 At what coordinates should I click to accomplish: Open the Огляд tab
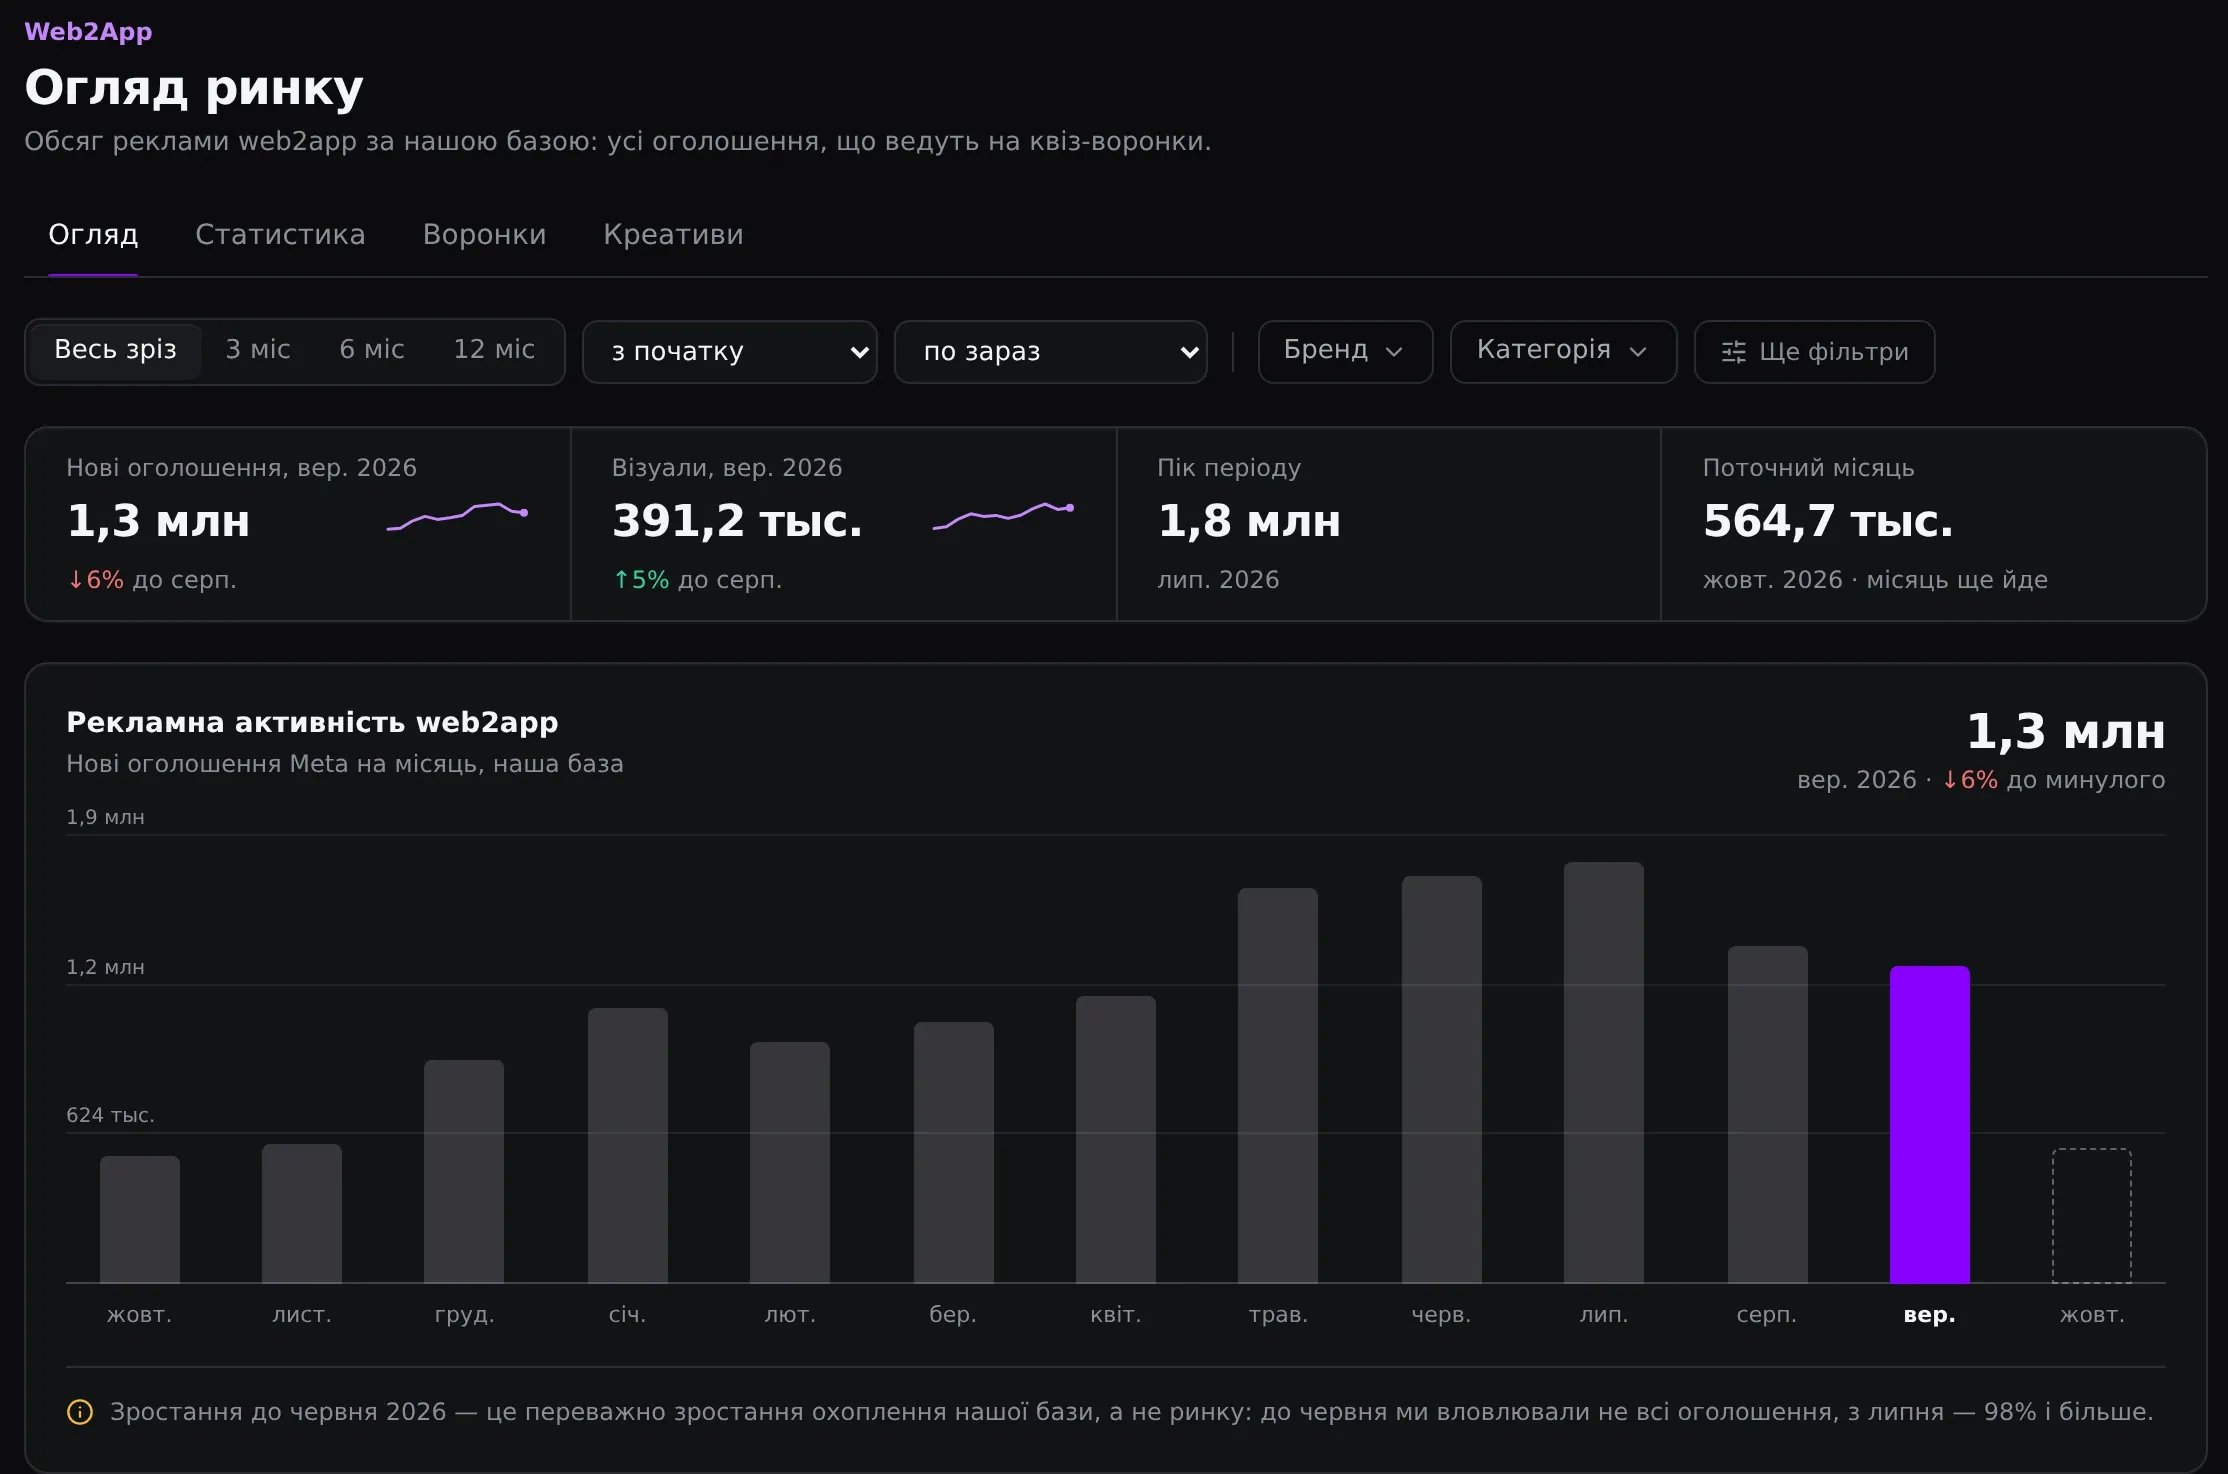pyautogui.click(x=93, y=234)
